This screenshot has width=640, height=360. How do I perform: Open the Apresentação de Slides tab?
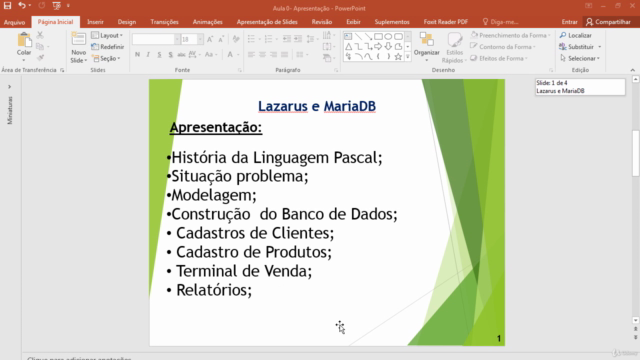[267, 22]
